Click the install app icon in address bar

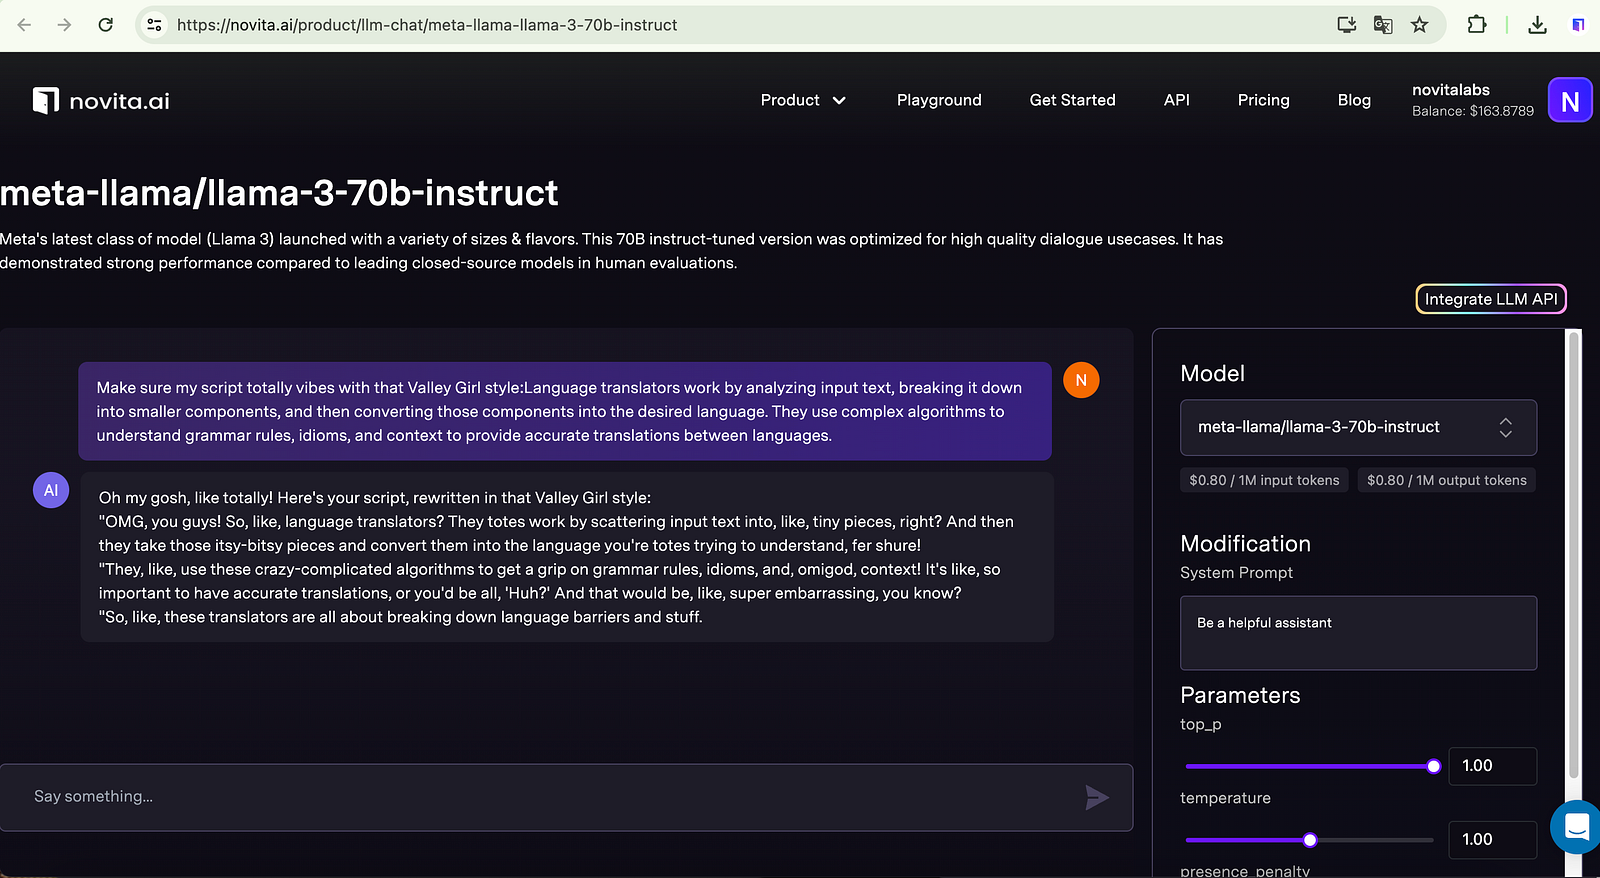[x=1347, y=25]
